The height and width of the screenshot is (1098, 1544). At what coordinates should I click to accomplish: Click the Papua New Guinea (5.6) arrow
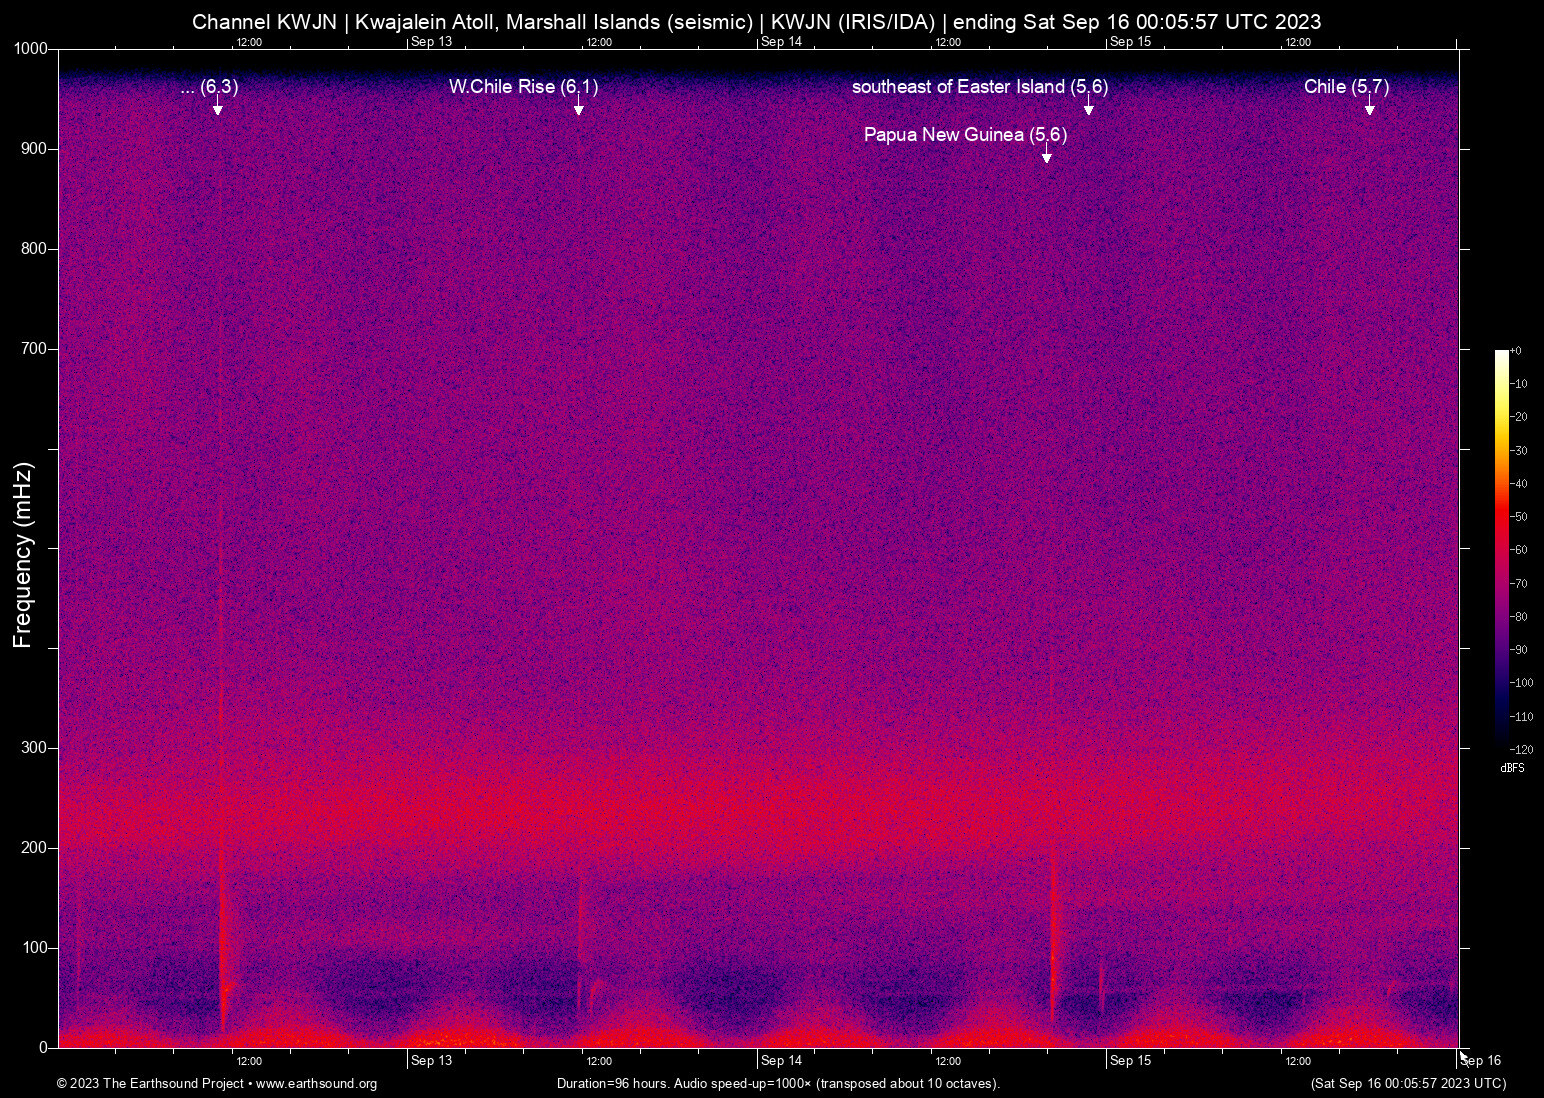1047,153
